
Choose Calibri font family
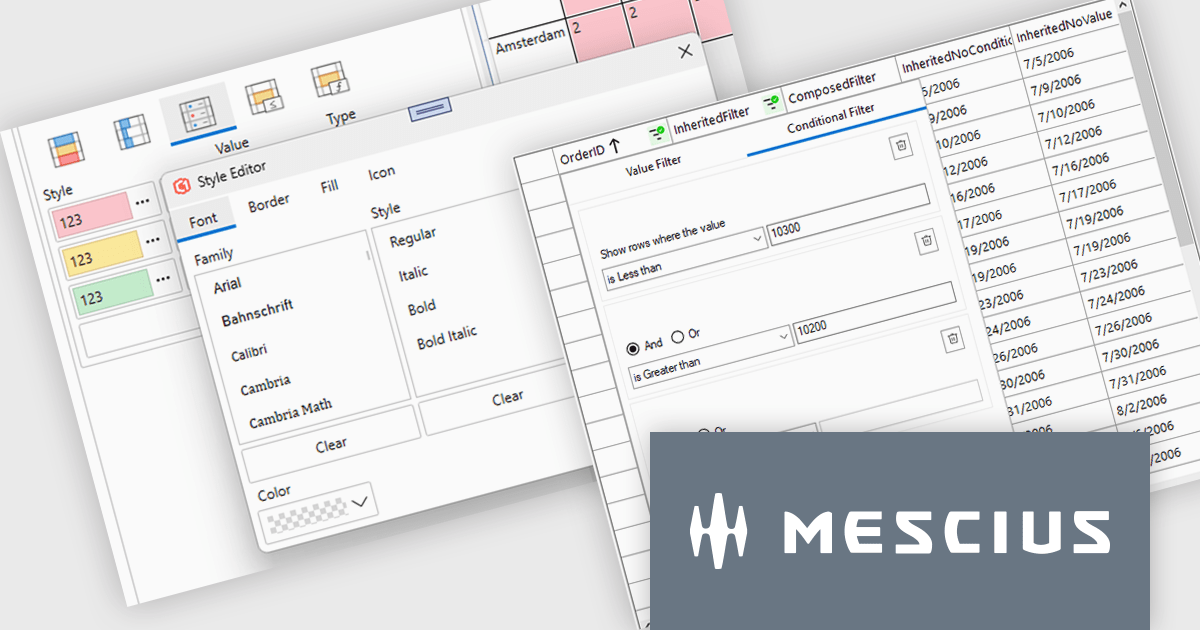(x=250, y=353)
